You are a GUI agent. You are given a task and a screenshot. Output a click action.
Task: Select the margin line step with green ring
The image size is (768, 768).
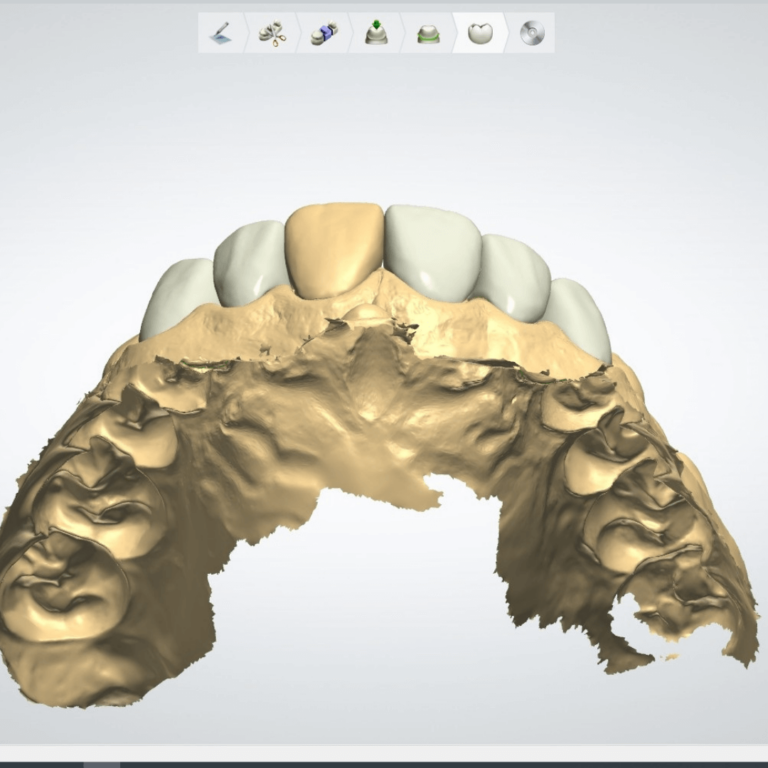coord(428,33)
